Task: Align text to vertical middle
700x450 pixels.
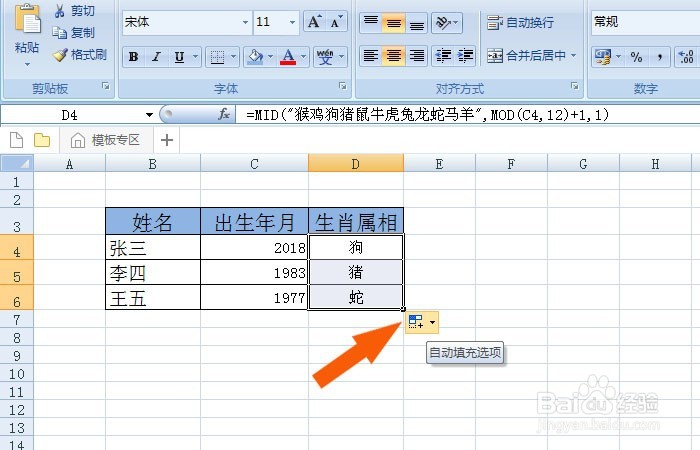Action: [x=393, y=22]
